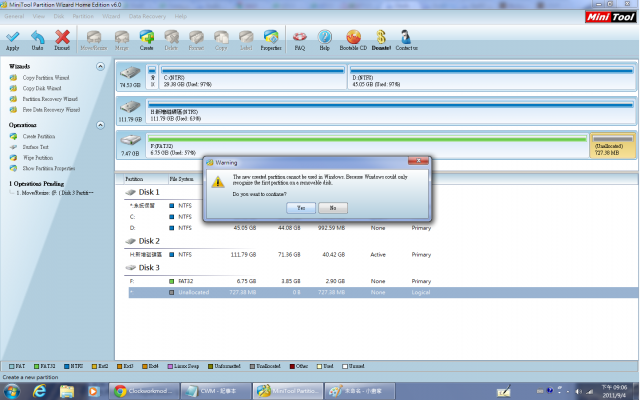The image size is (640, 400).
Task: Select the H: NTFS 111.79 GB row
Action: 383,254
